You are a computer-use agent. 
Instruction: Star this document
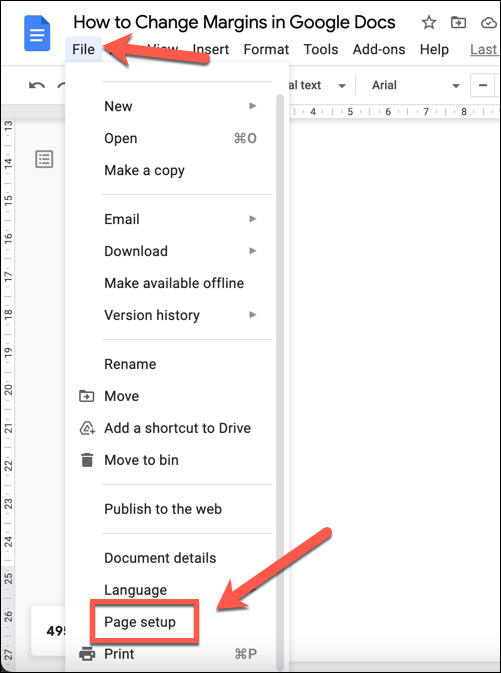(x=428, y=22)
